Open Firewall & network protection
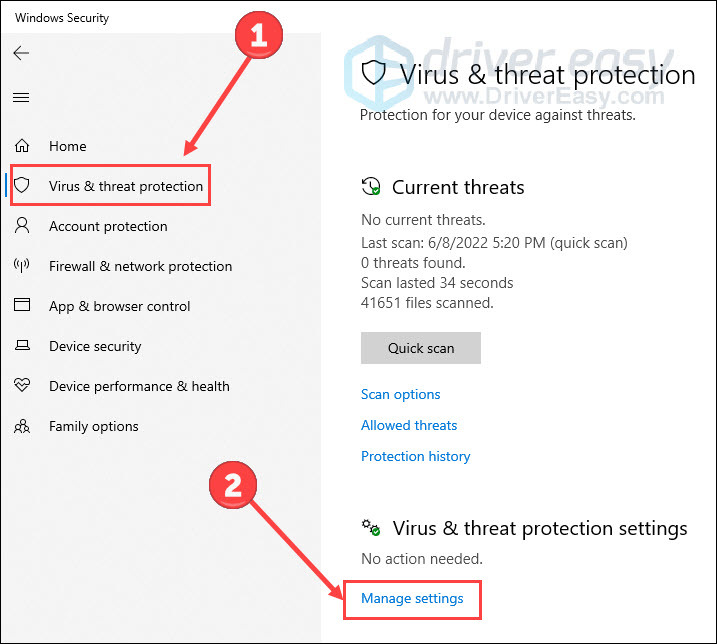Screen dimensions: 717x644 tap(140, 266)
